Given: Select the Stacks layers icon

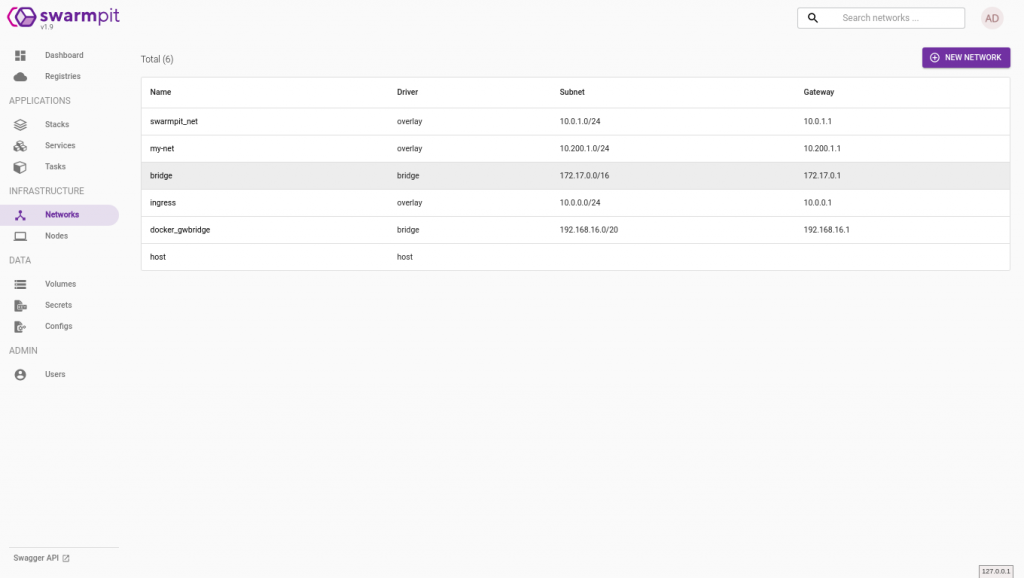Looking at the screenshot, I should [20, 125].
